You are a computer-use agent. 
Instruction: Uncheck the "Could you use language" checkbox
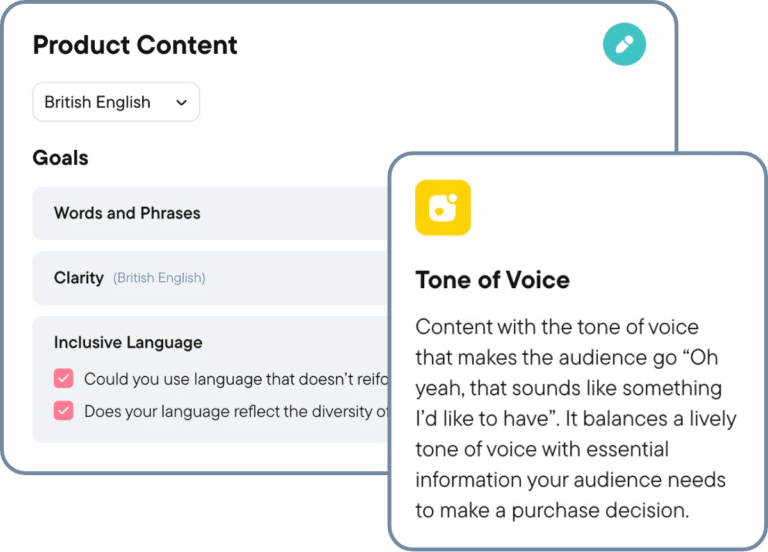click(63, 379)
